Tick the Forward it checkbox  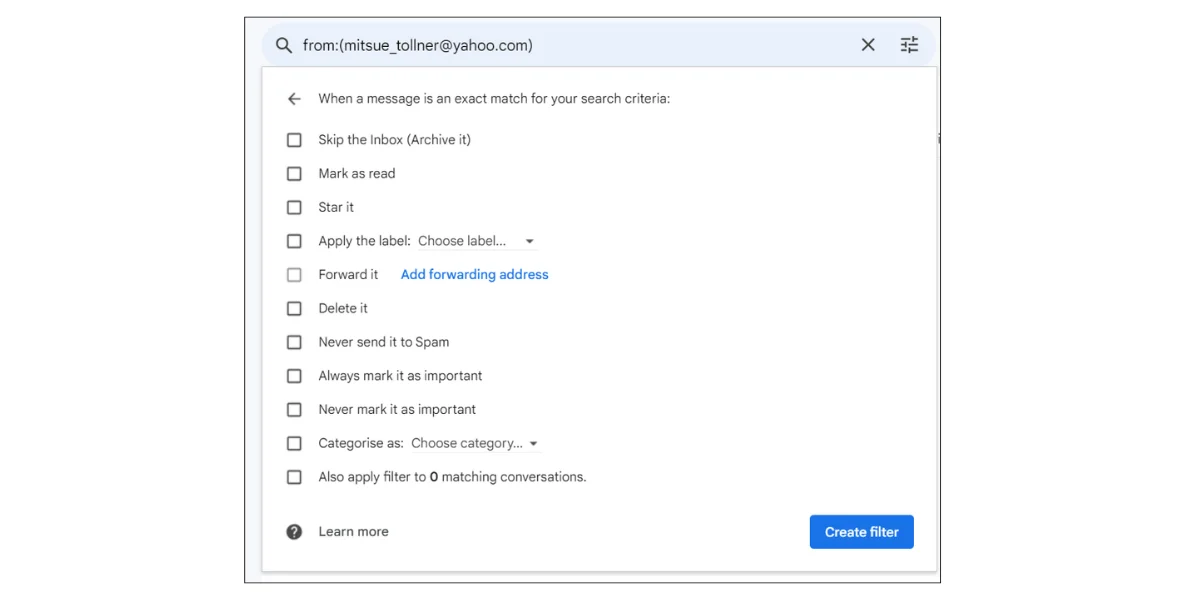coord(294,275)
